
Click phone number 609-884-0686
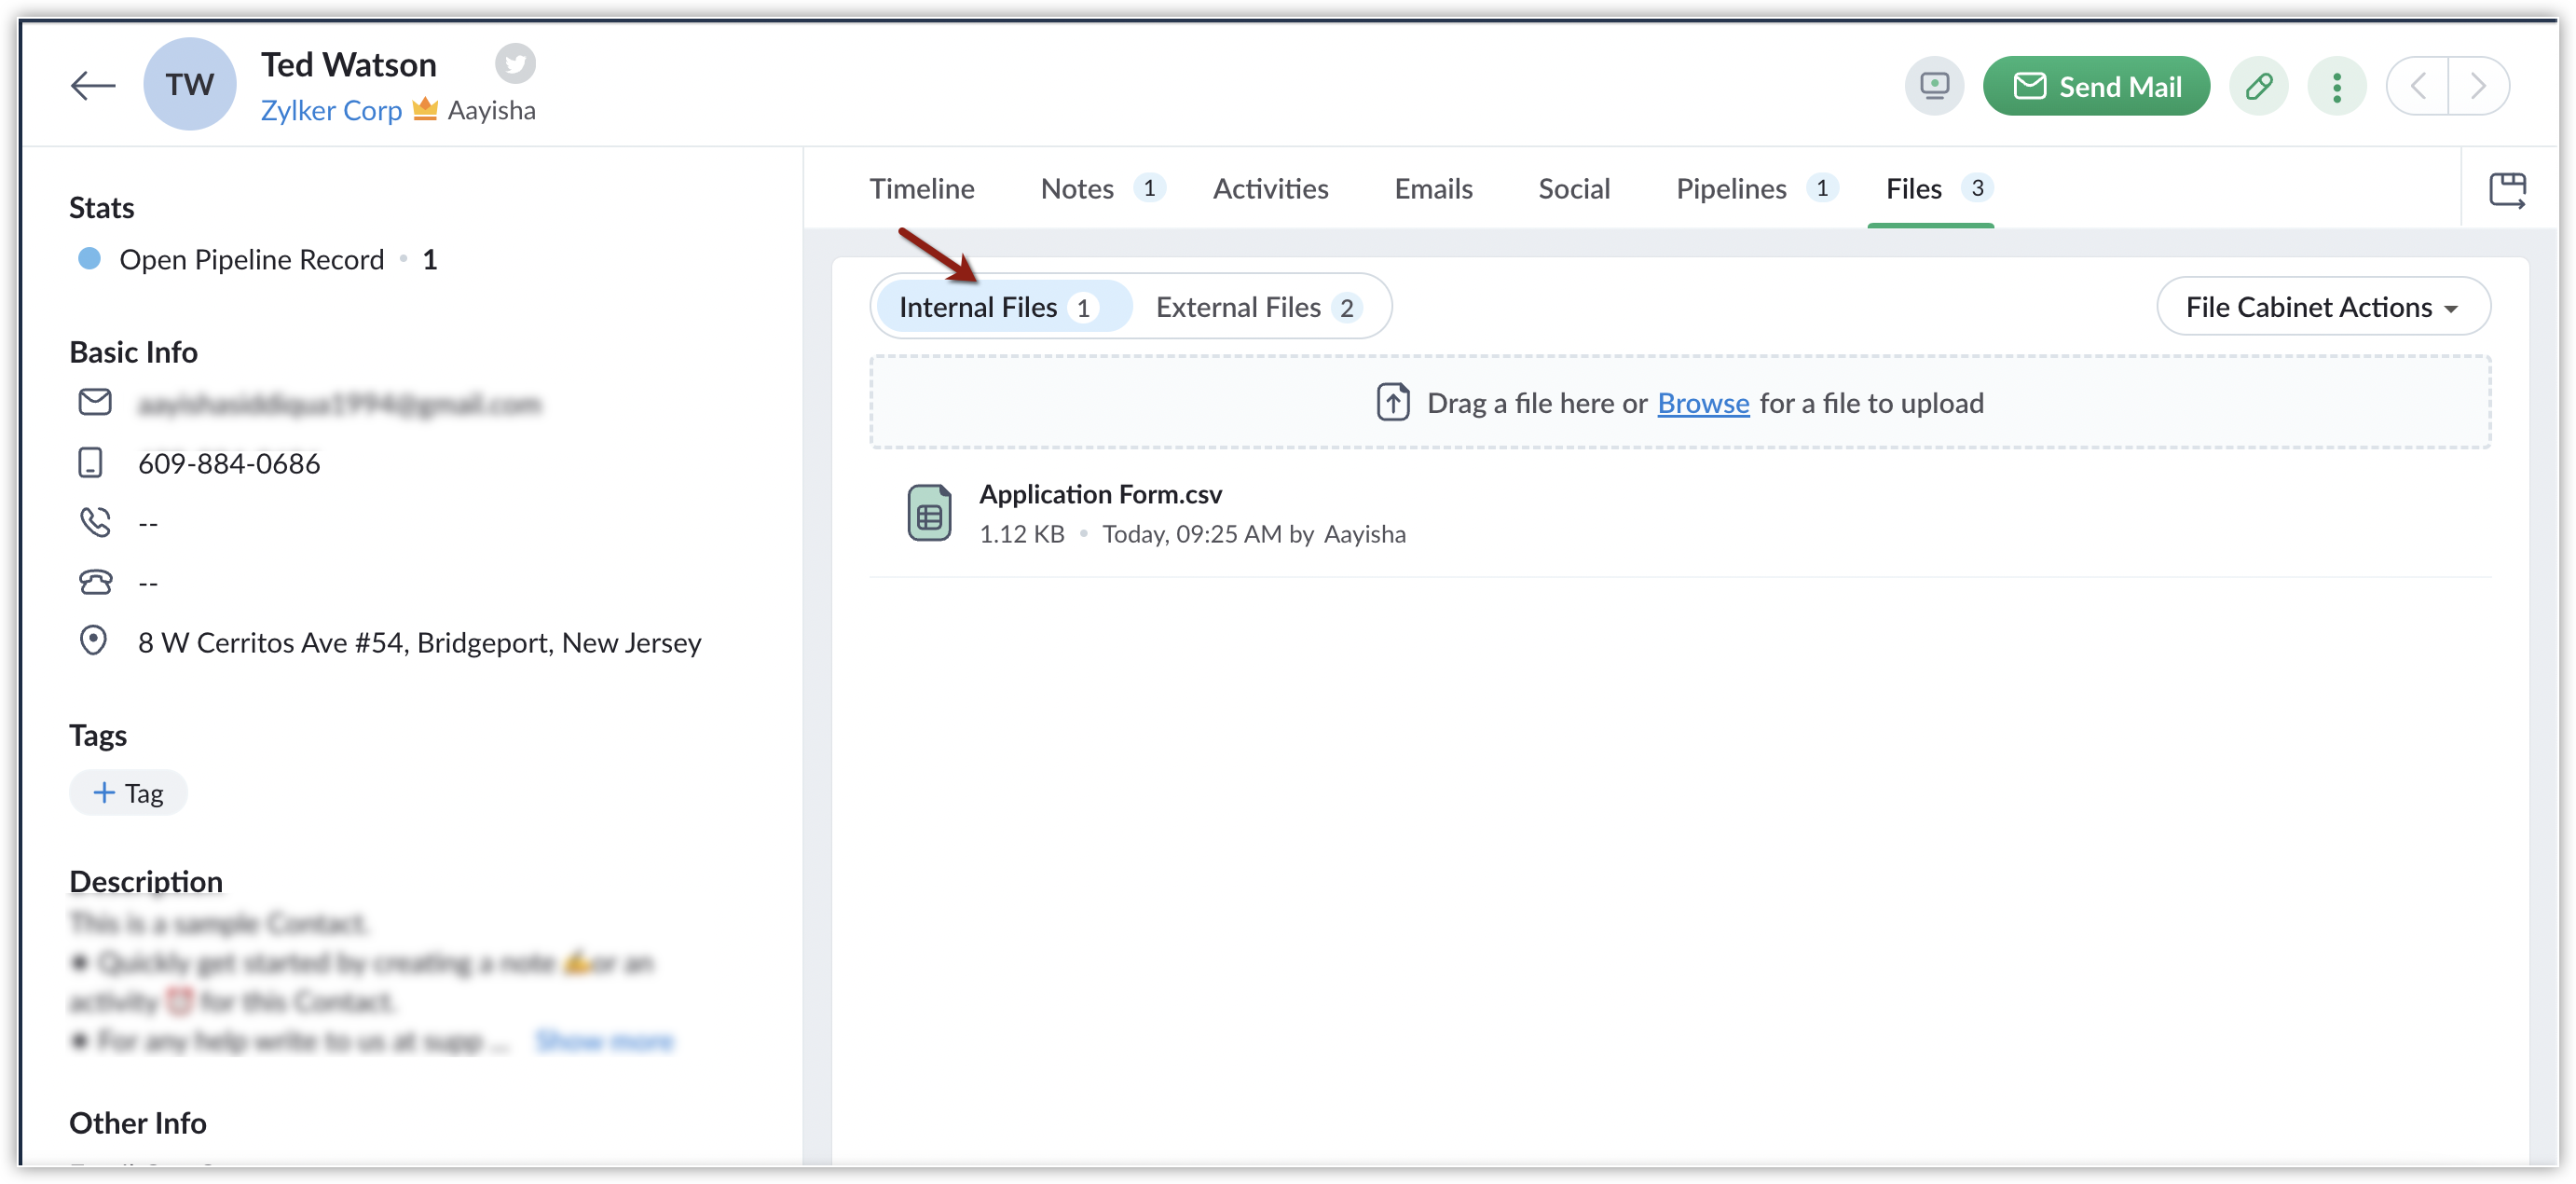(x=229, y=463)
